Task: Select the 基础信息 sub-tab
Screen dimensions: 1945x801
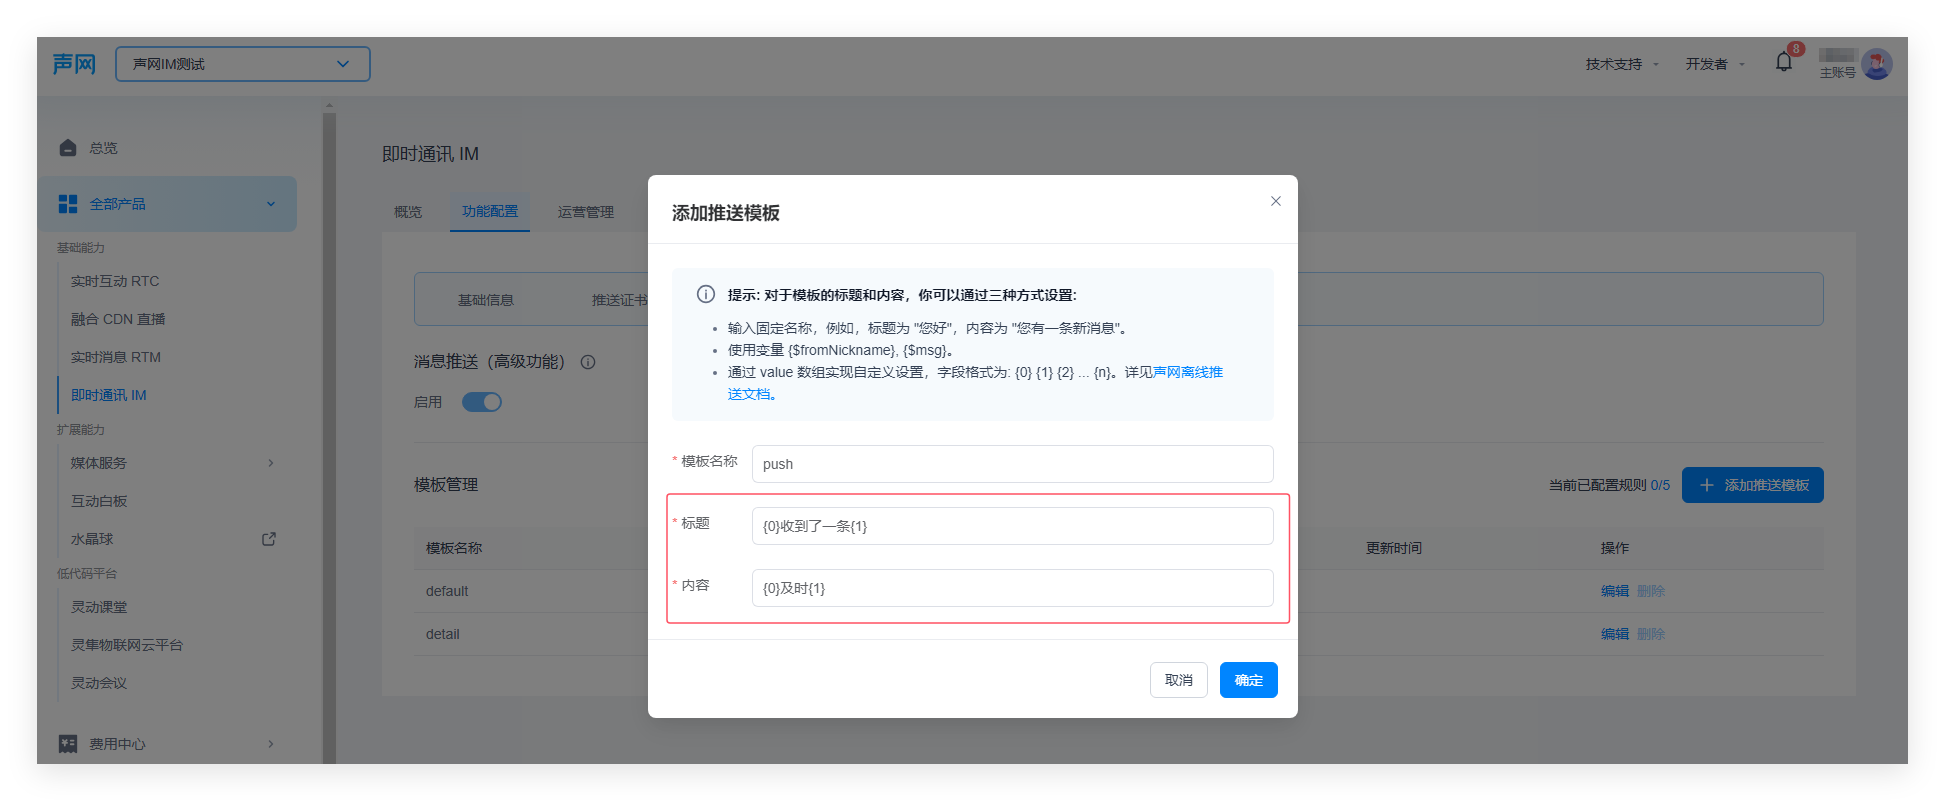Action: 486,300
